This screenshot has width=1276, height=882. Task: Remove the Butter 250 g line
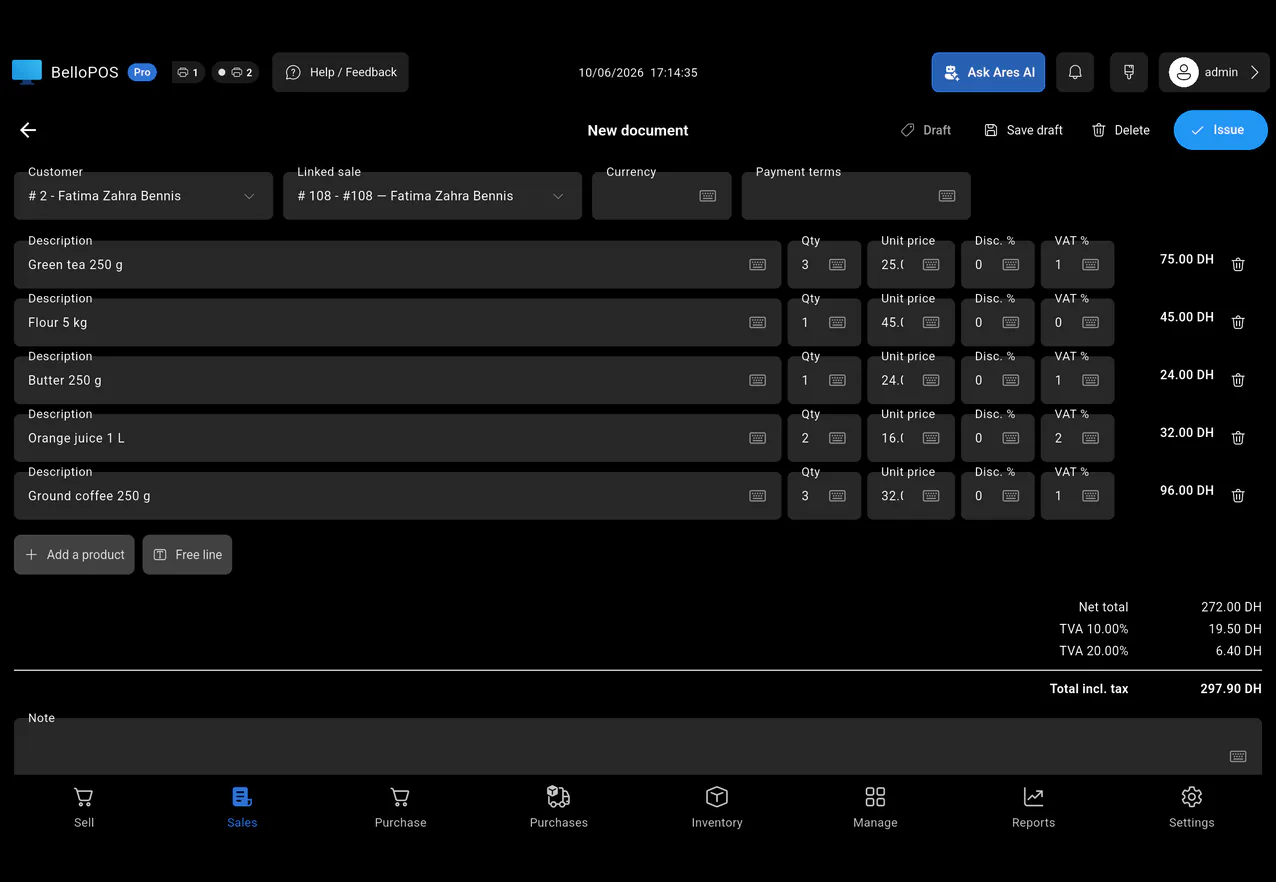[1238, 381]
